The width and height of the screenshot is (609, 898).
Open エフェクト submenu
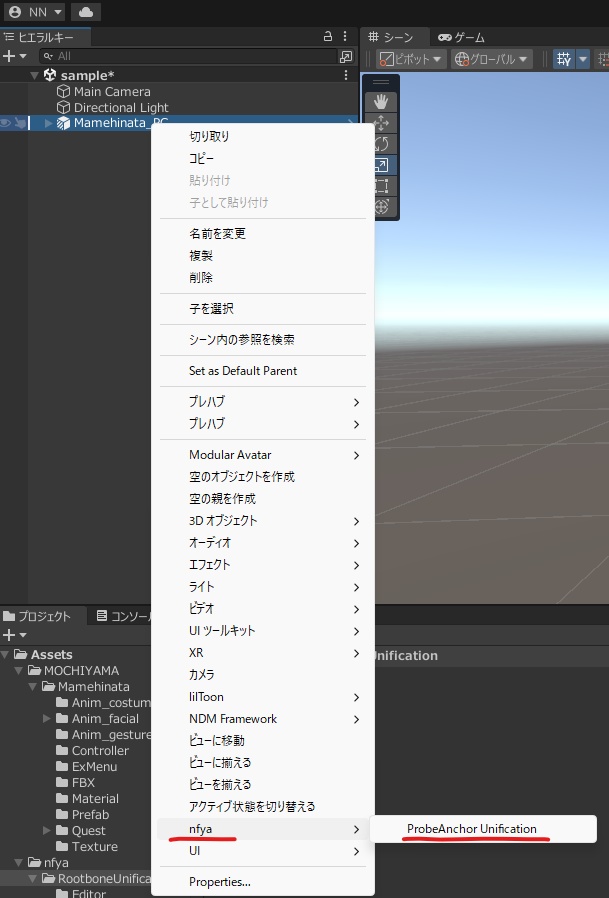point(262,565)
